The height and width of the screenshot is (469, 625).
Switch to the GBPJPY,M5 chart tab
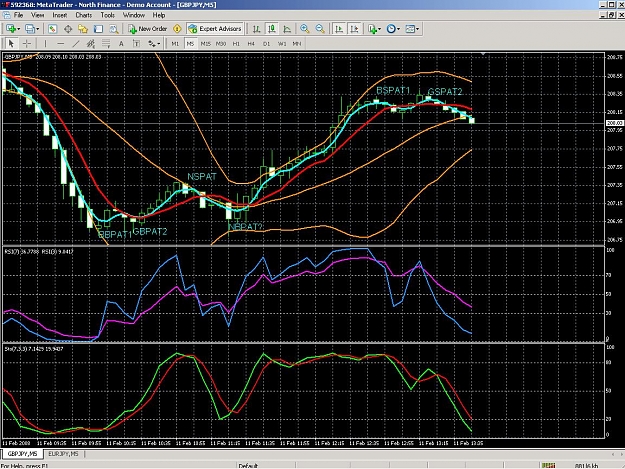[x=22, y=454]
